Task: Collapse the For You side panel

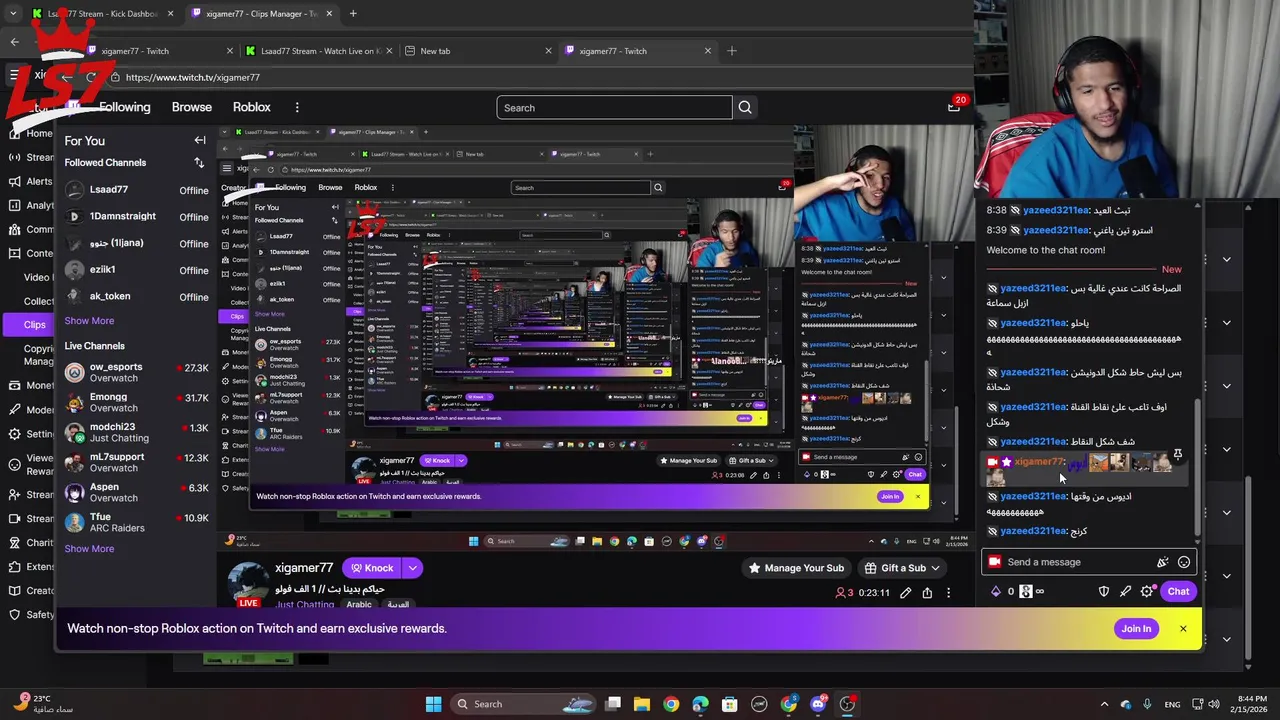Action: (x=200, y=141)
